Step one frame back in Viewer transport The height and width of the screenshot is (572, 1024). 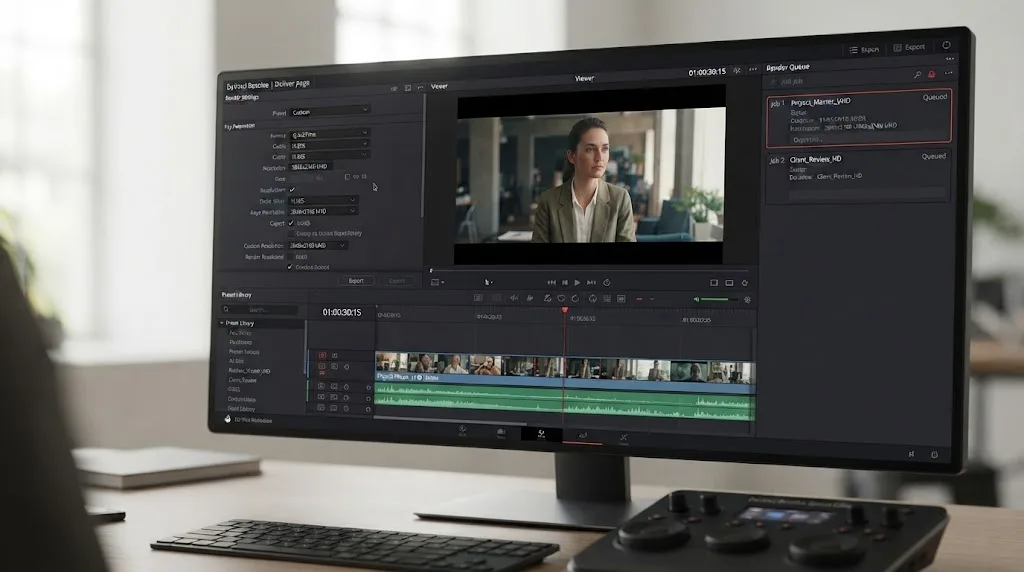pos(565,283)
